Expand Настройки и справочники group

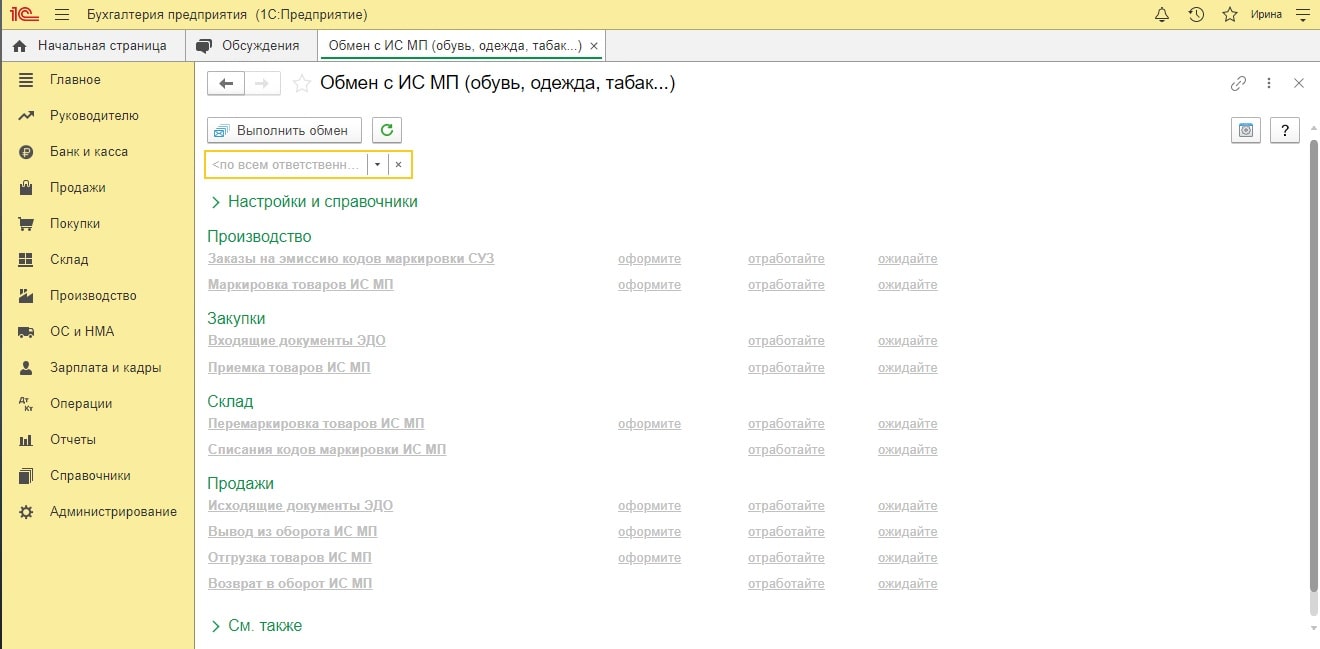314,202
